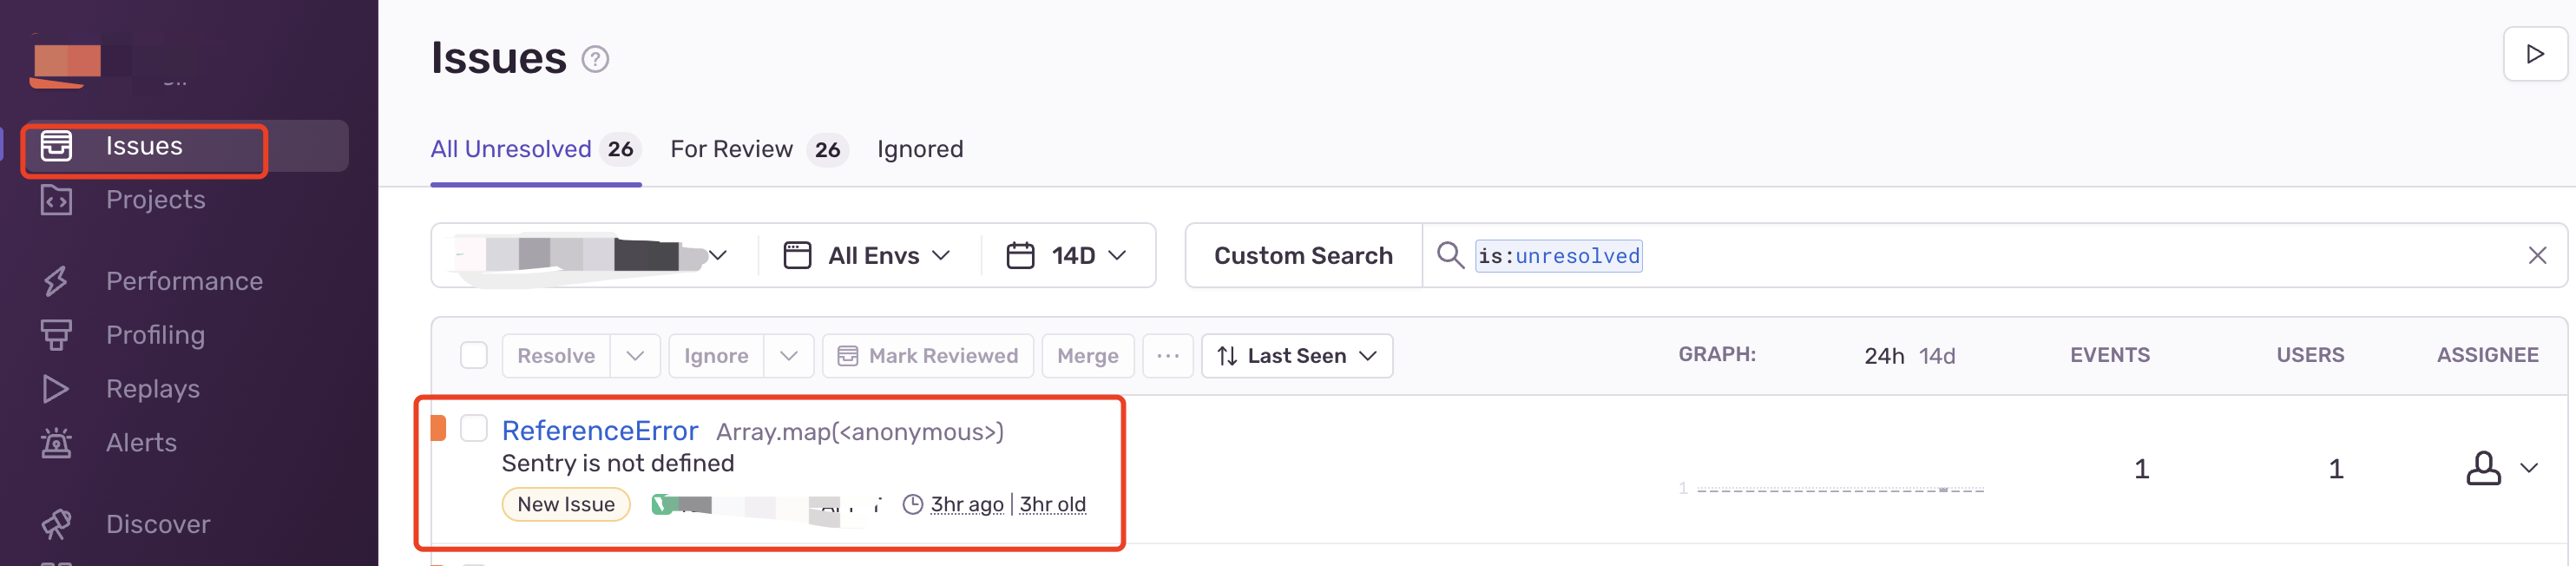
Task: Expand the assignee dropdown for ReferenceError
Action: tap(2528, 468)
